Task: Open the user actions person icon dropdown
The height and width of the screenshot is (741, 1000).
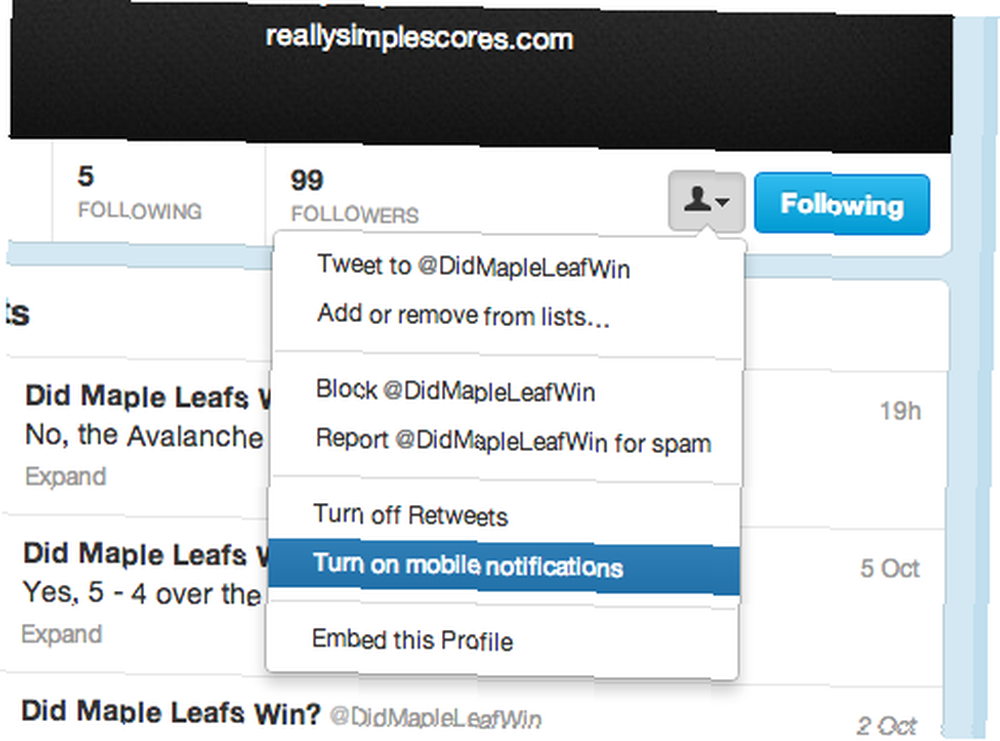Action: coord(707,202)
